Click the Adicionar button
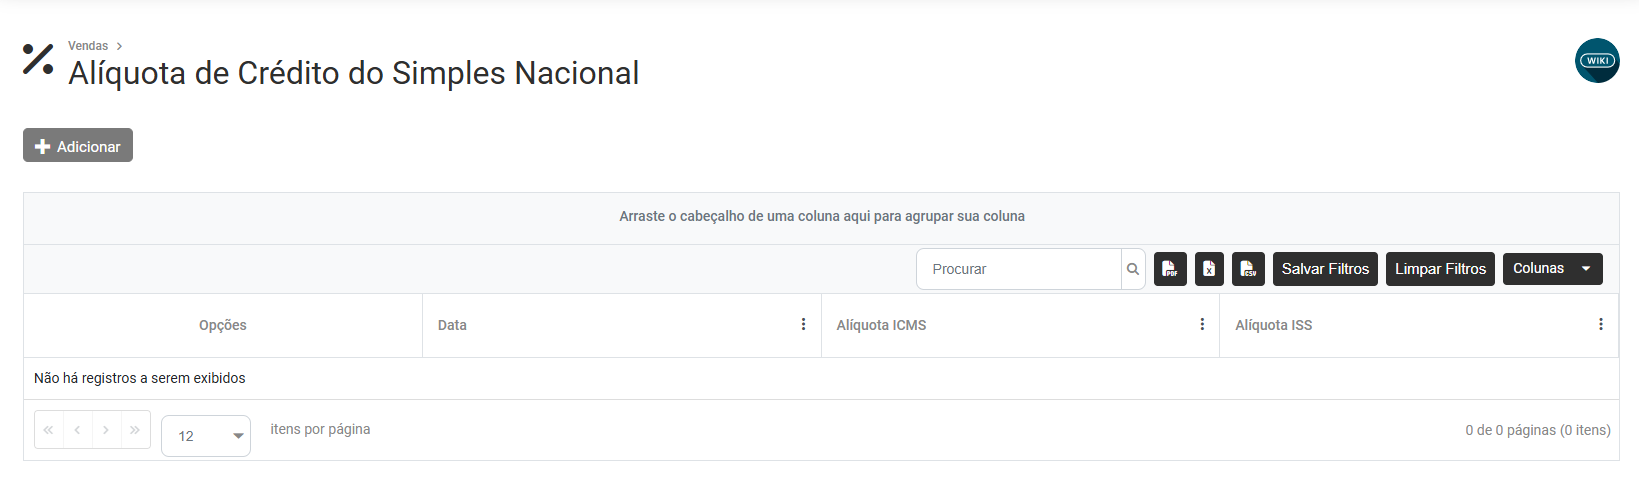 78,146
